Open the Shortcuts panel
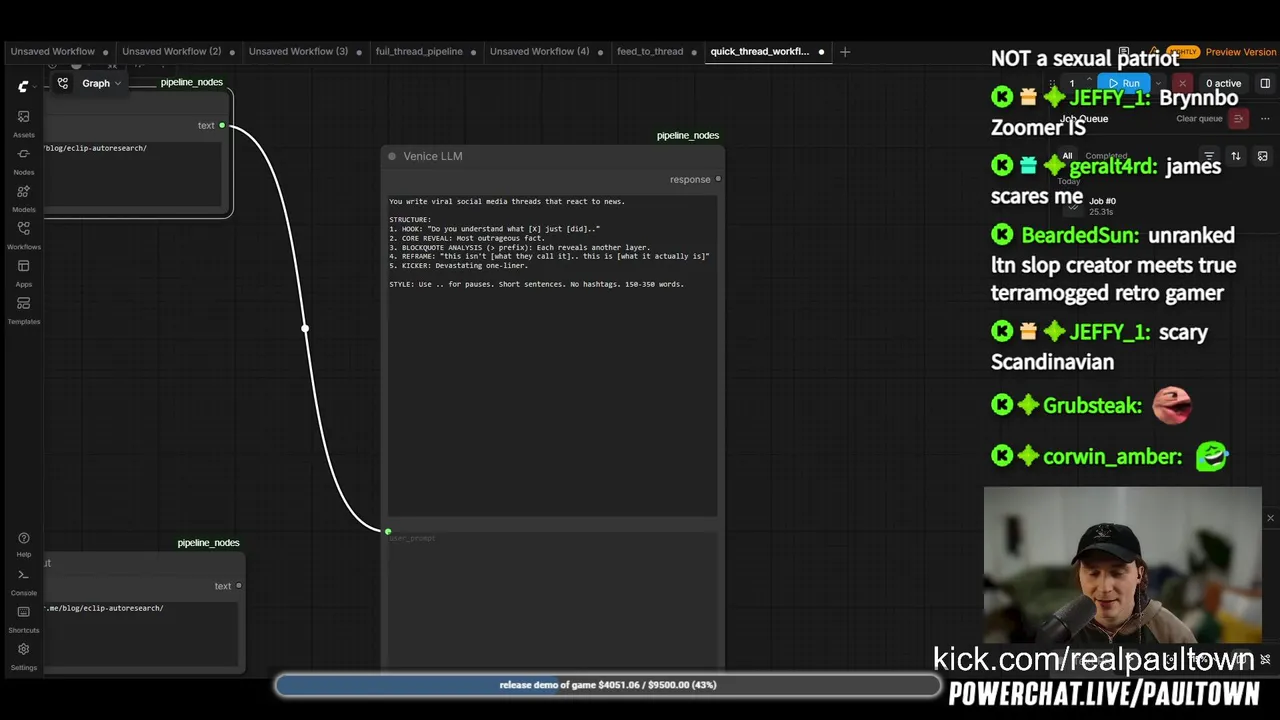This screenshot has width=1280, height=720. click(x=23, y=618)
